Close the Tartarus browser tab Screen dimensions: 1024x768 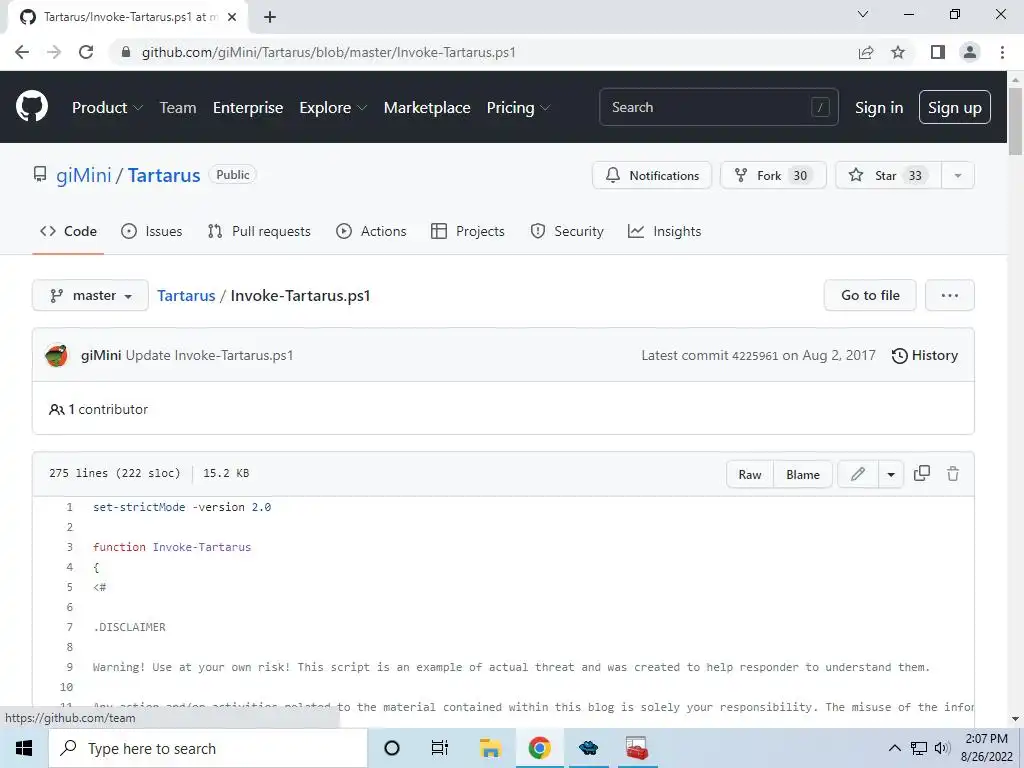[x=232, y=17]
